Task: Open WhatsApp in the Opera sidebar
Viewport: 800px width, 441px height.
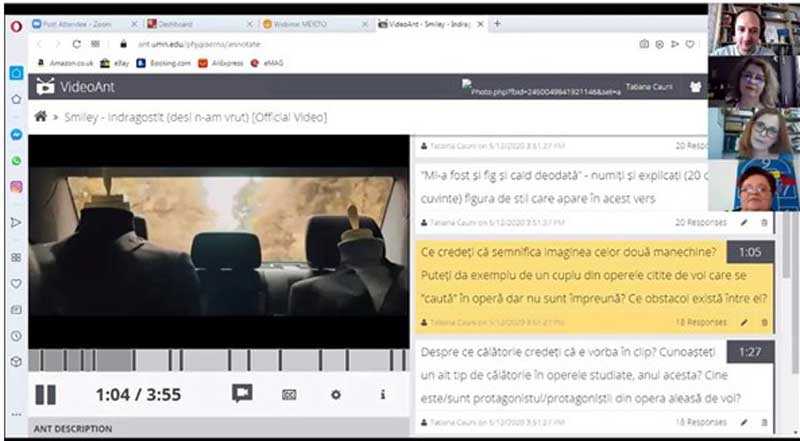Action: coord(16,161)
